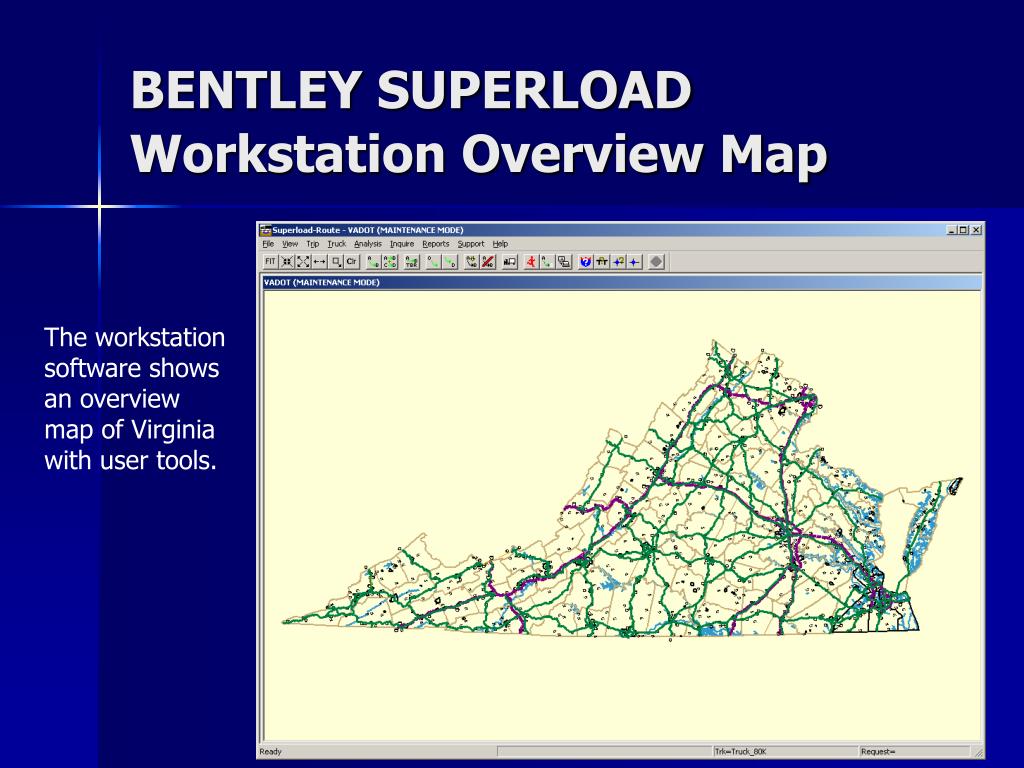Image resolution: width=1024 pixels, height=768 pixels.
Task: Click the A-B-C-D multi-point route icon
Action: (389, 261)
